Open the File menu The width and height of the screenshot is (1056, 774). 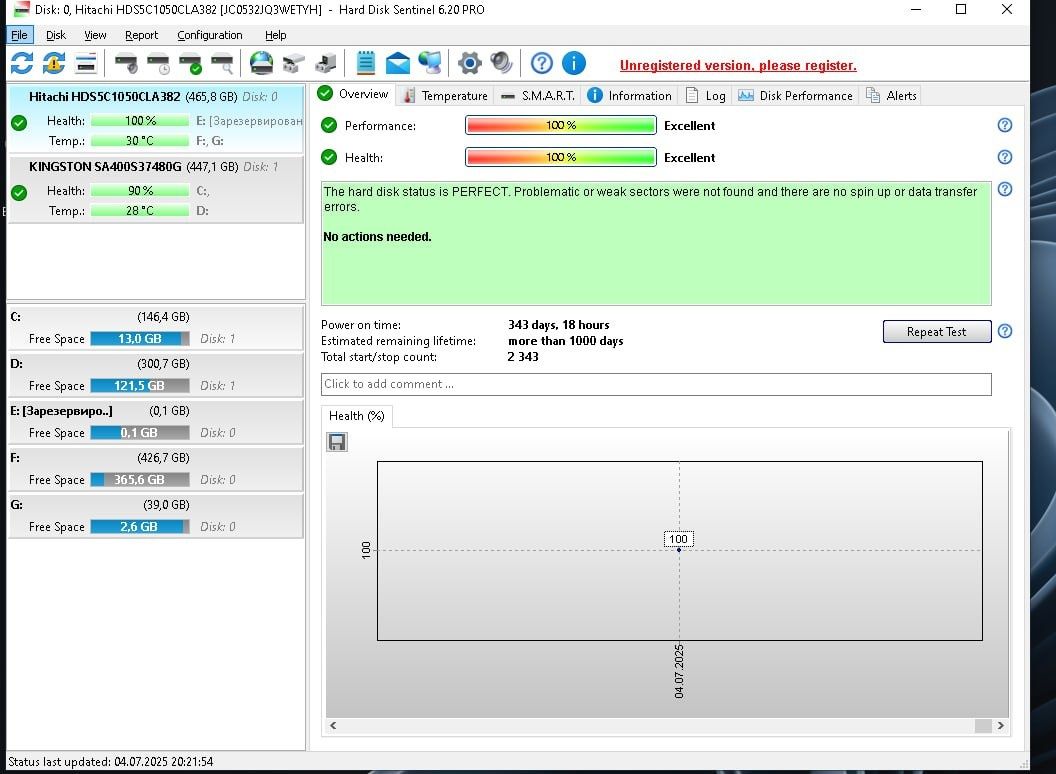click(x=20, y=35)
